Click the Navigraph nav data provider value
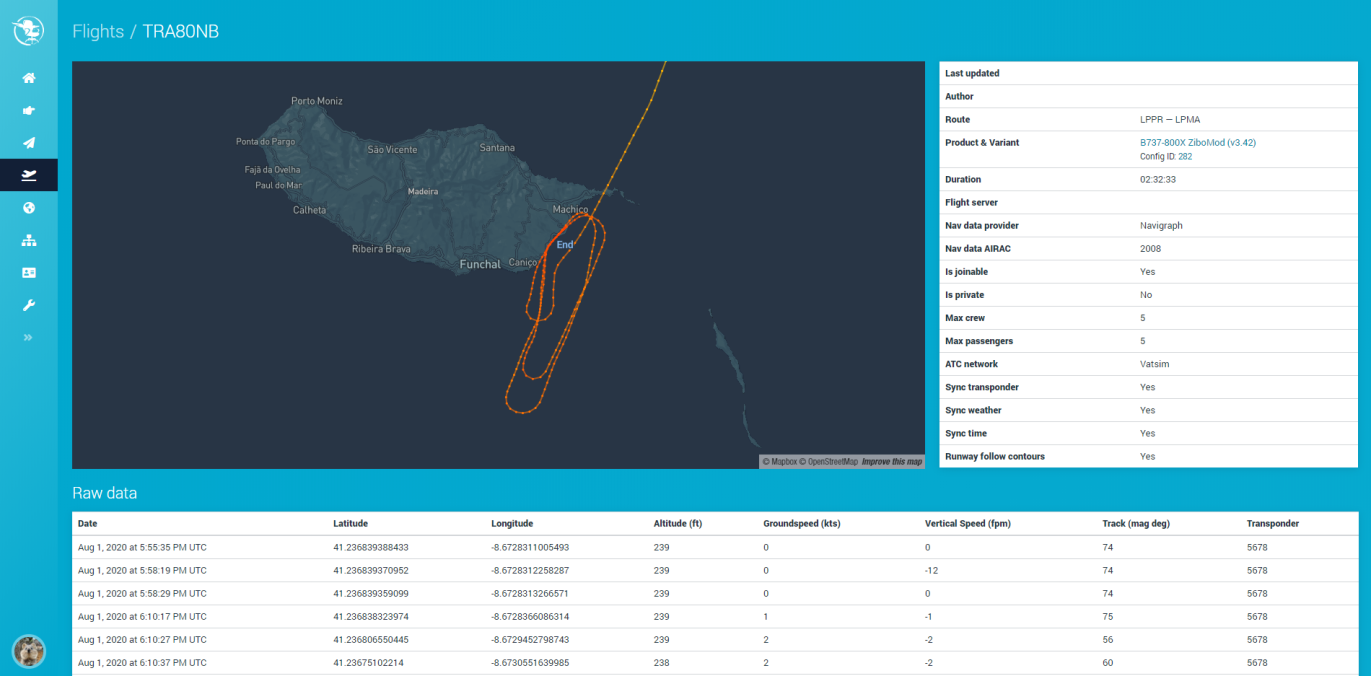This screenshot has width=1371, height=676. (x=1161, y=226)
